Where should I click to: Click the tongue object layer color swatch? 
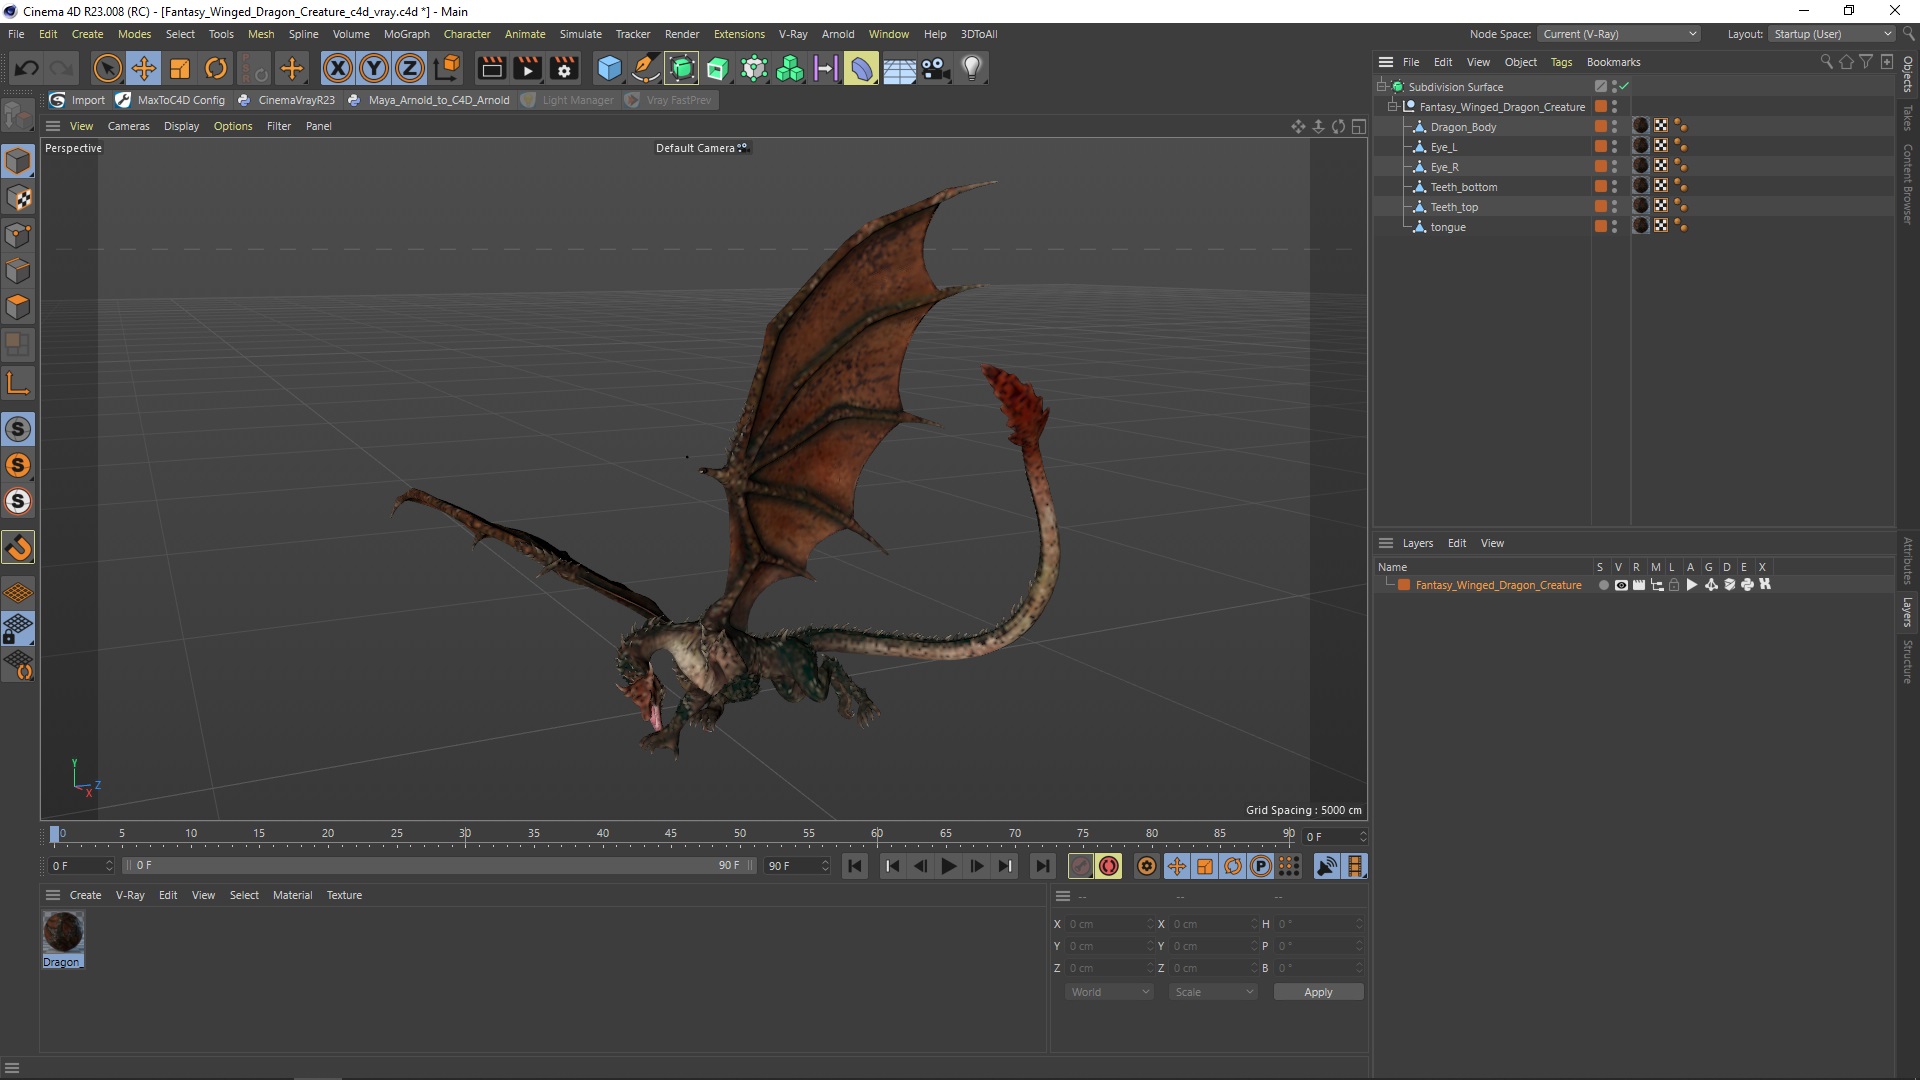(x=1601, y=226)
